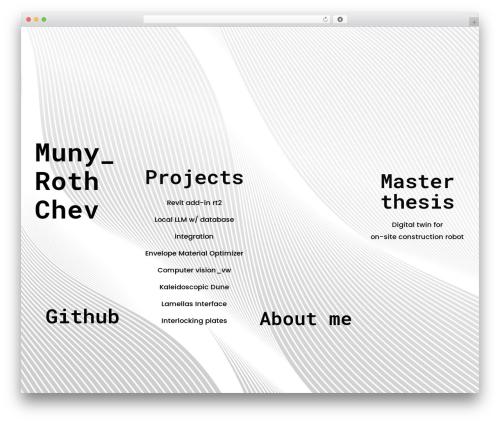Open the Projects section heading
Screen dimensions: 500x423
tap(194, 178)
